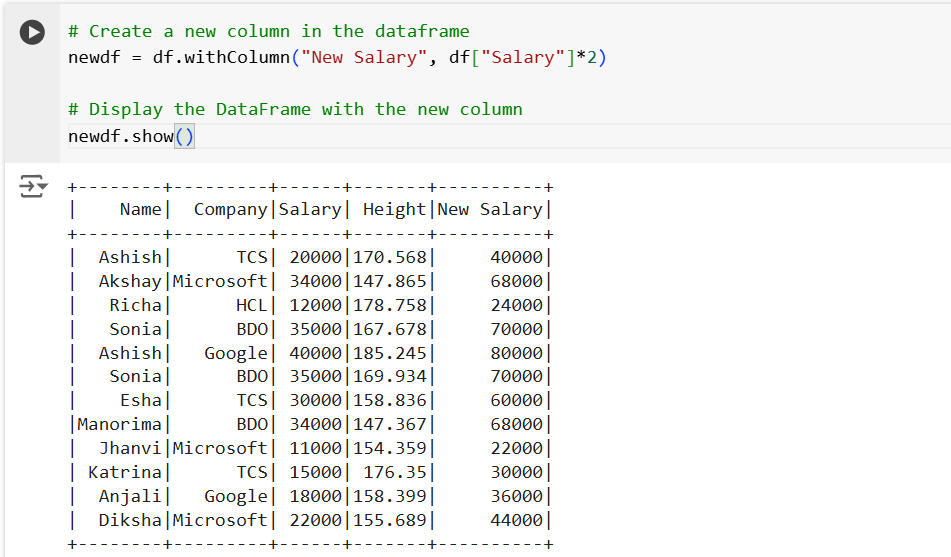
Task: Select the Company column header in output
Action: pos(231,209)
